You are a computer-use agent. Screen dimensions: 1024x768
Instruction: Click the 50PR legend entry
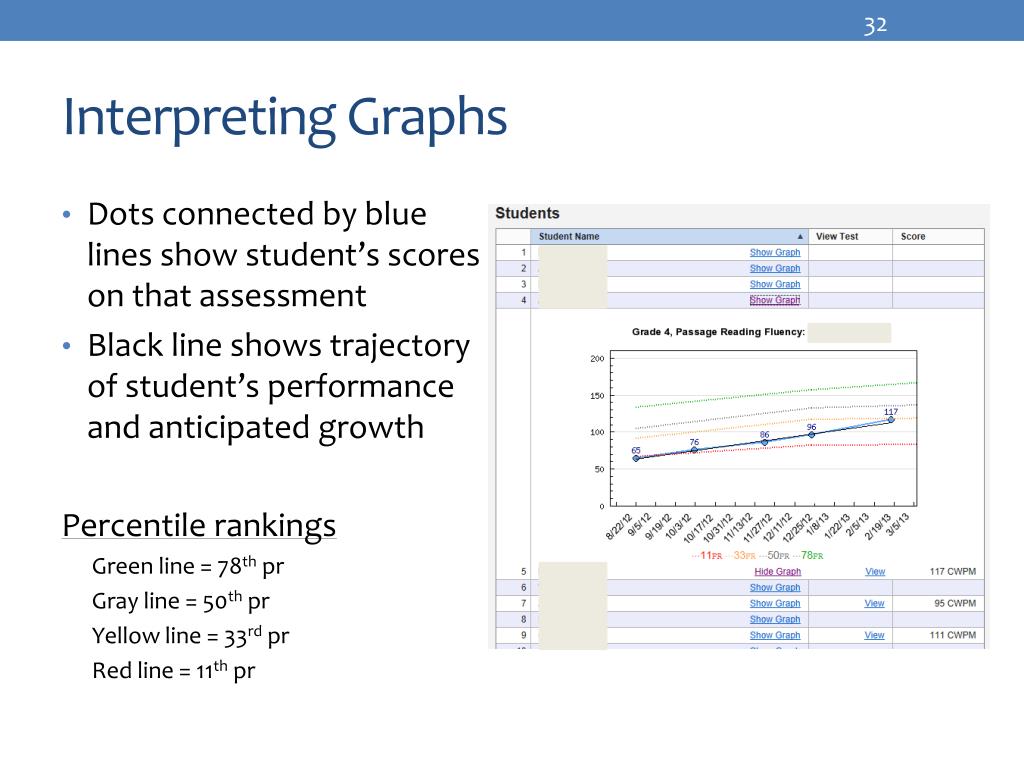pos(774,556)
